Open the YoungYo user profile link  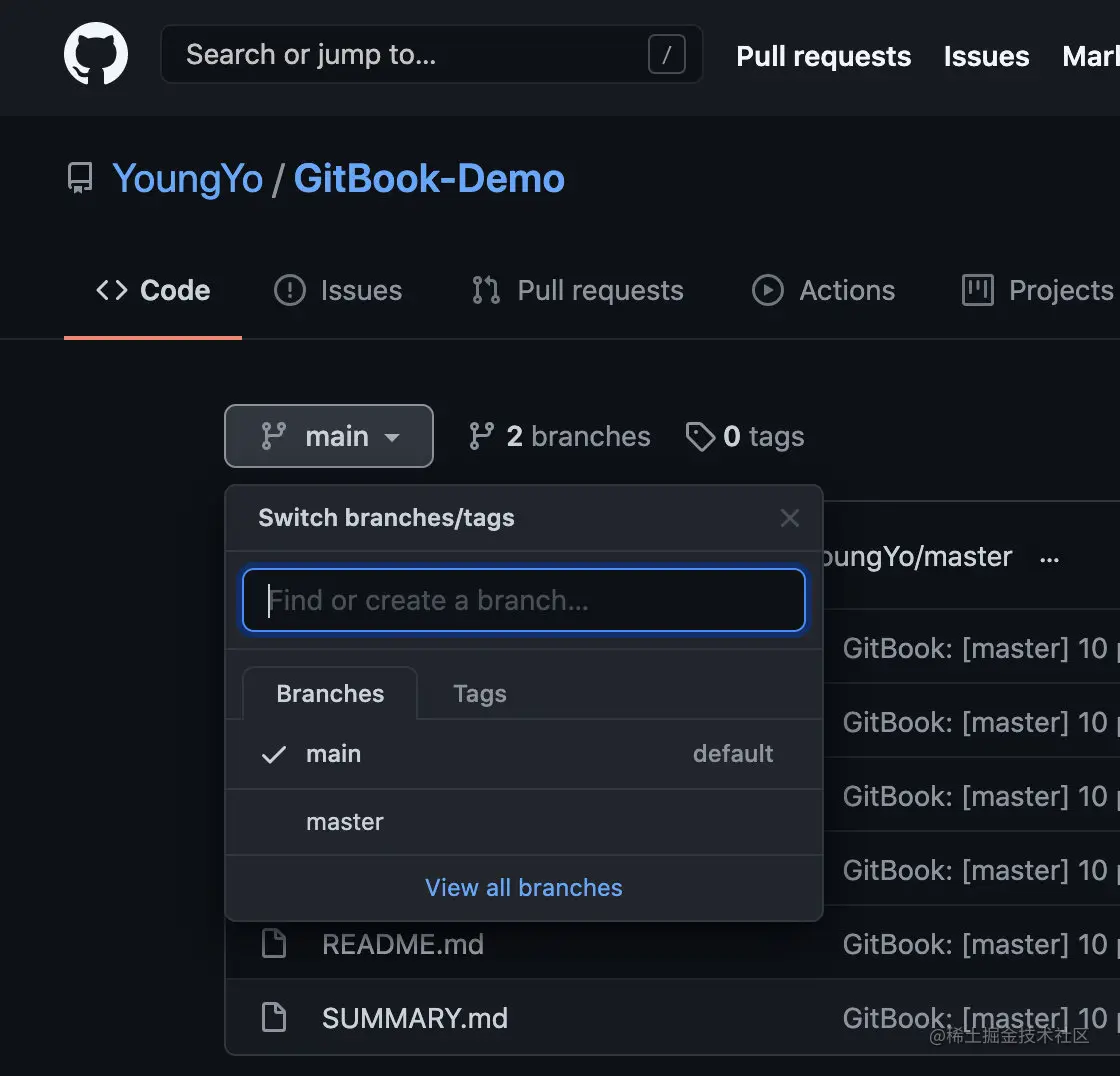(188, 179)
